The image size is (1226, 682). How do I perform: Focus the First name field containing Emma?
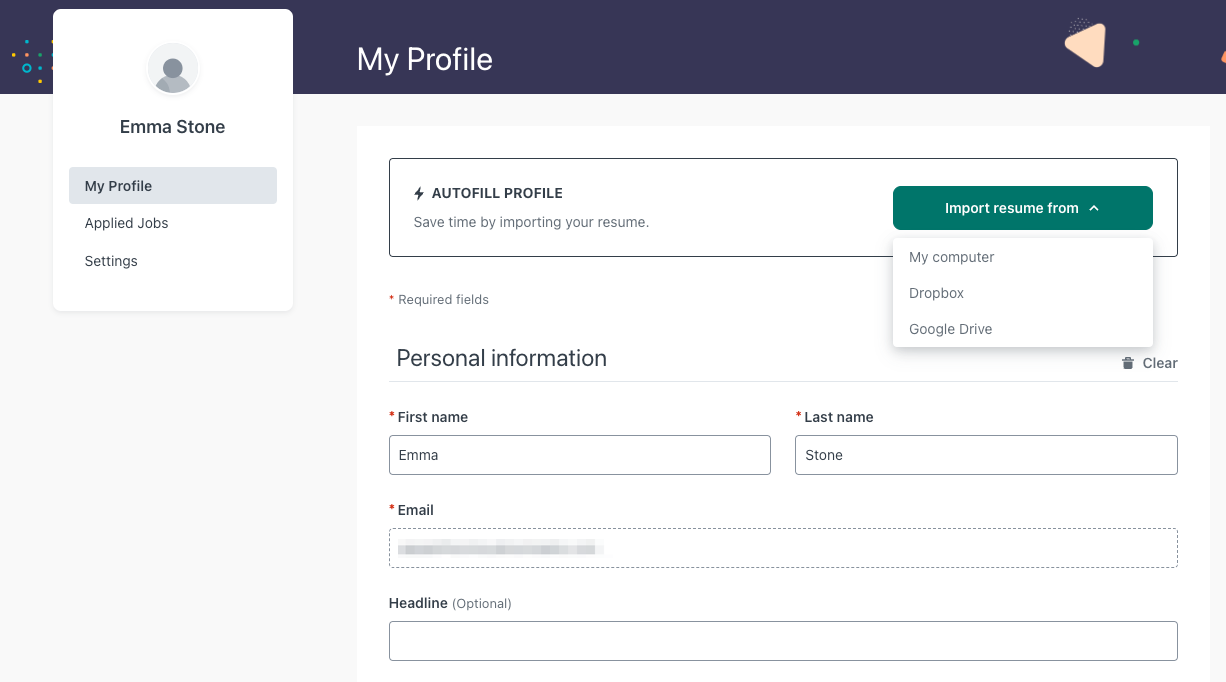(579, 455)
